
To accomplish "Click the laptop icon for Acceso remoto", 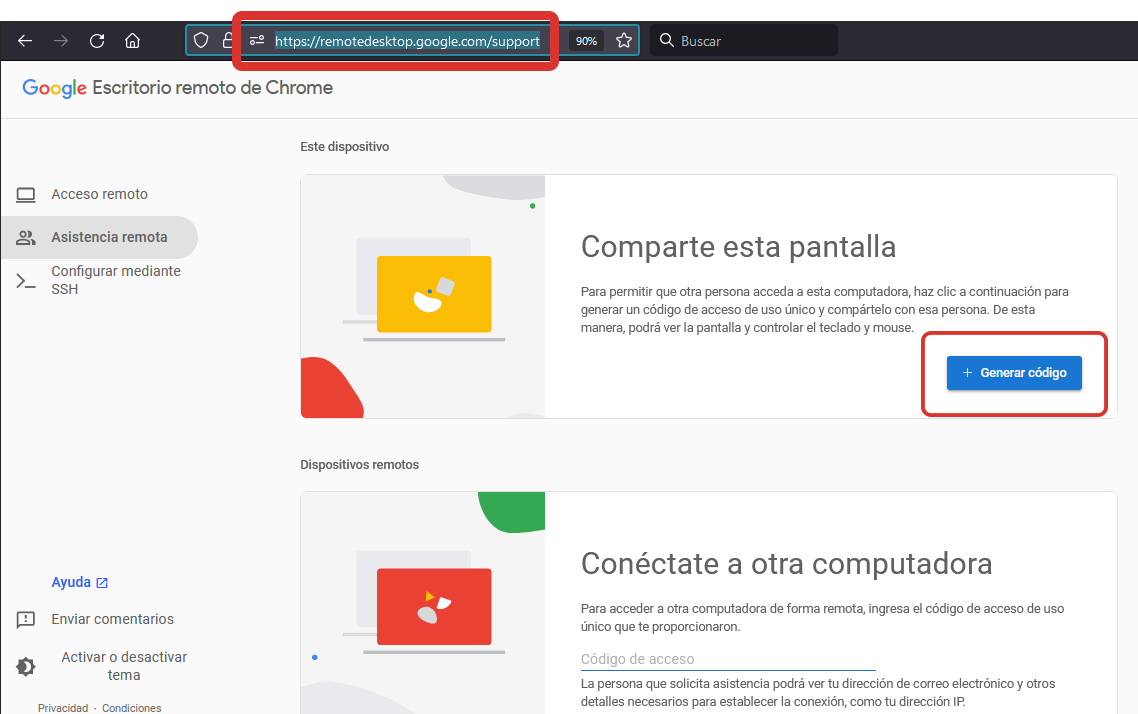I will (26, 194).
